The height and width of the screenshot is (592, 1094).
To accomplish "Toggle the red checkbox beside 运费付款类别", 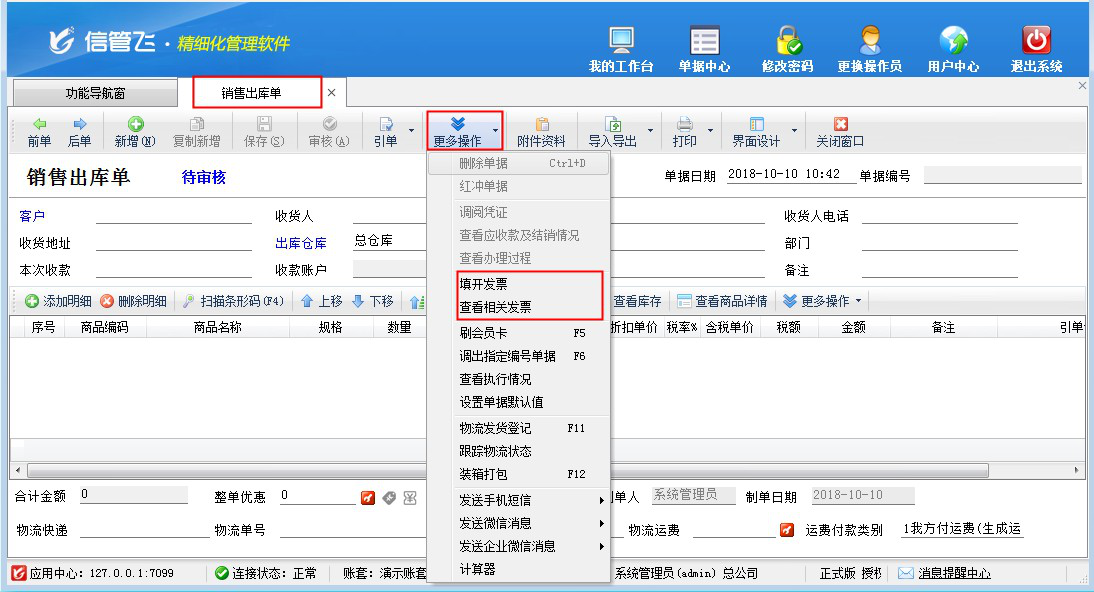I will click(x=787, y=530).
